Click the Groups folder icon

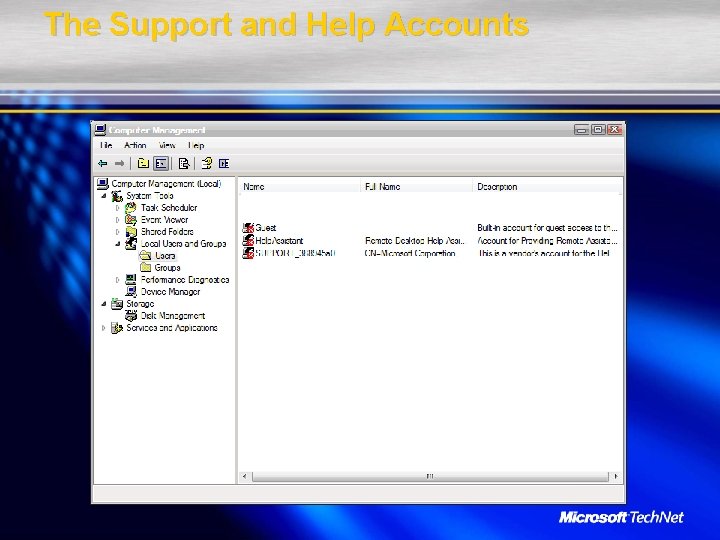[146, 267]
